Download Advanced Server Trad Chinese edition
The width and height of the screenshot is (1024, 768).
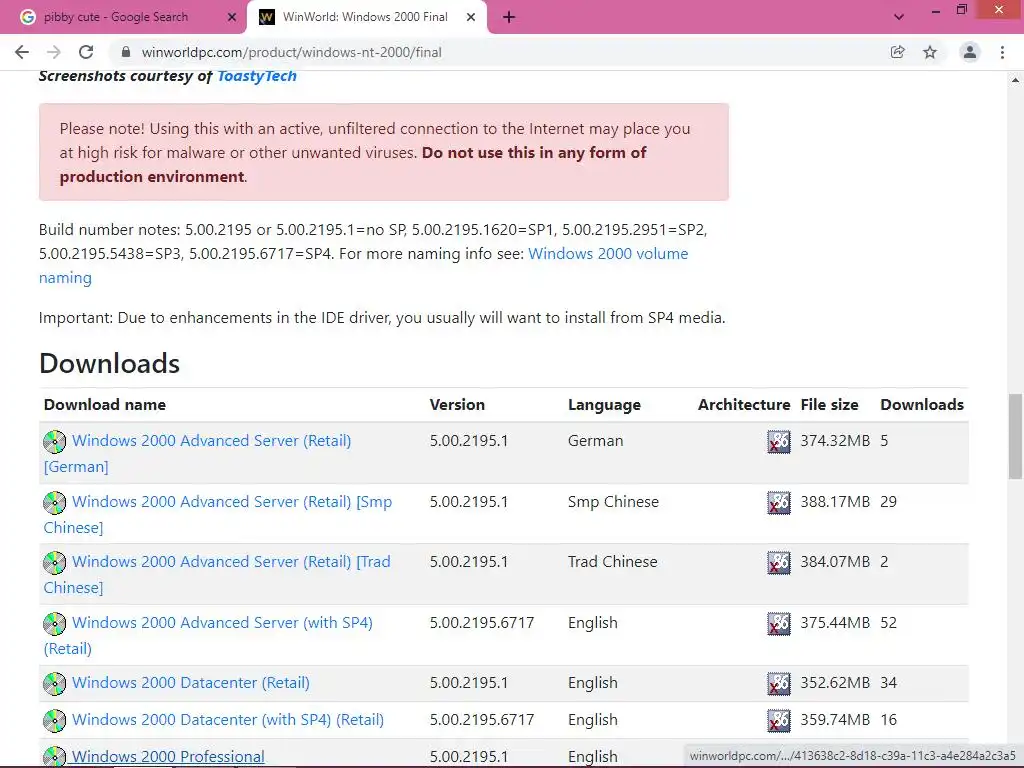tap(217, 574)
